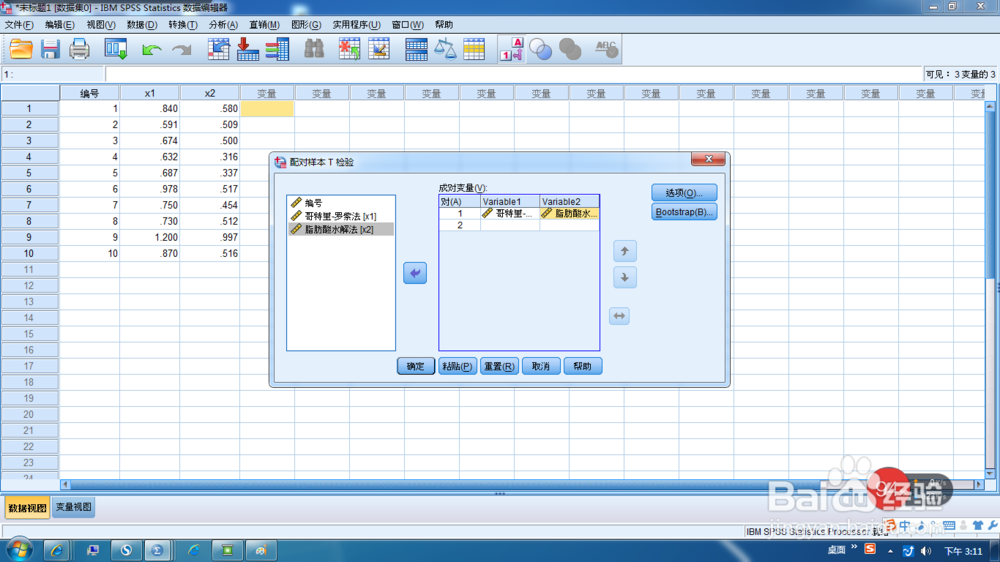
Task: Open the 数据(D) menu
Action: click(142, 25)
